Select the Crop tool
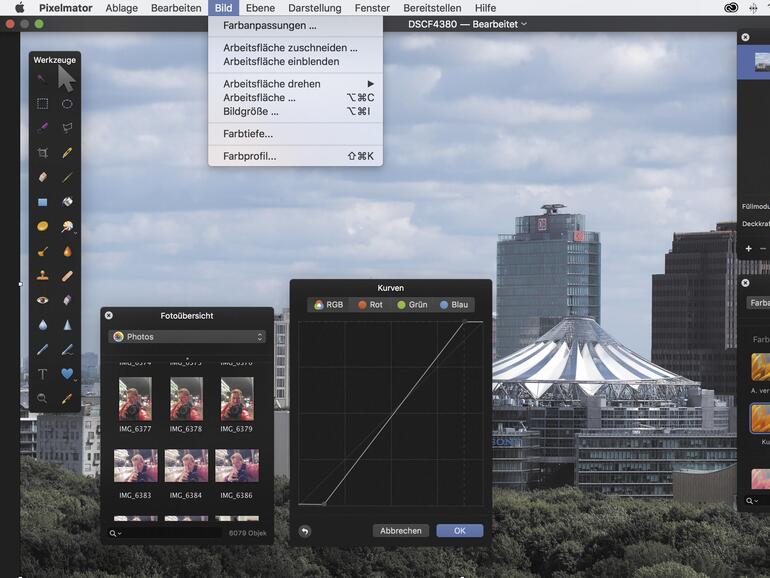Viewport: 770px width, 578px height. pyautogui.click(x=43, y=153)
